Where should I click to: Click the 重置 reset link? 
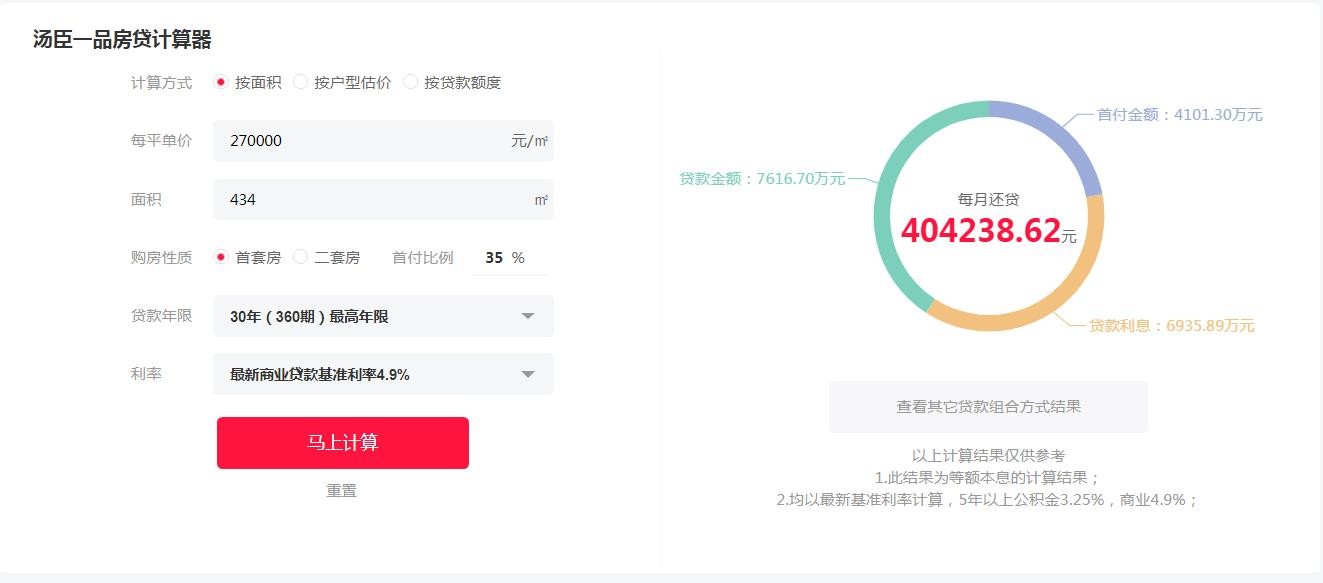tap(341, 490)
